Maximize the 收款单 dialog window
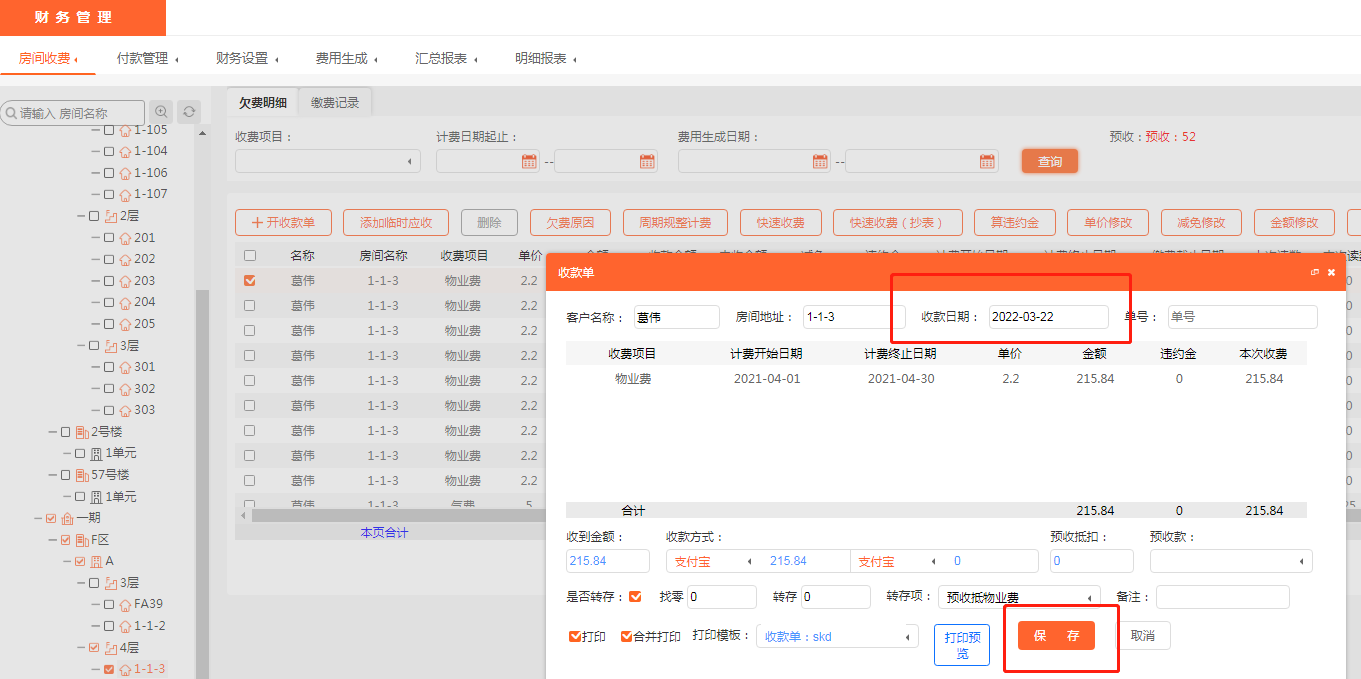 click(1315, 272)
